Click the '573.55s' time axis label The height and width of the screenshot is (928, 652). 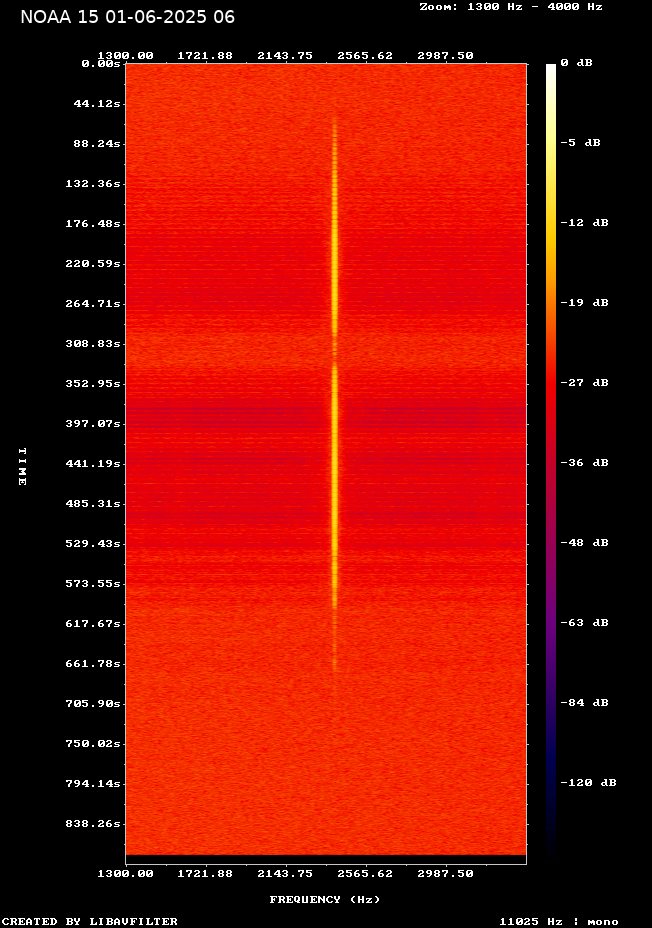93,584
